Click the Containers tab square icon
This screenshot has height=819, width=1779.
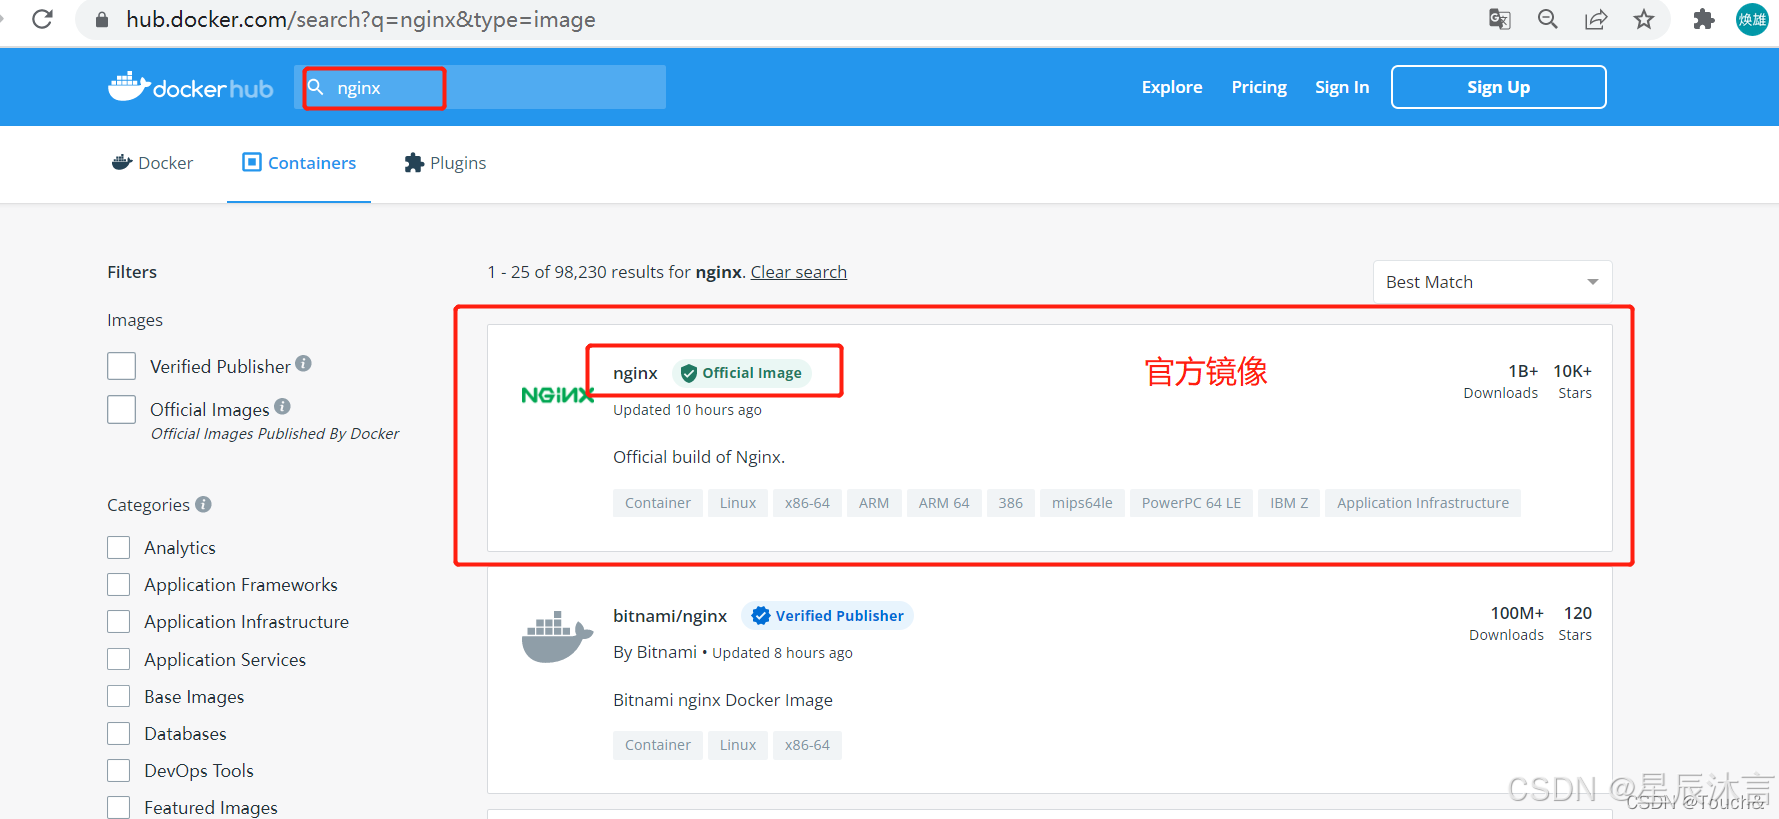coord(252,162)
